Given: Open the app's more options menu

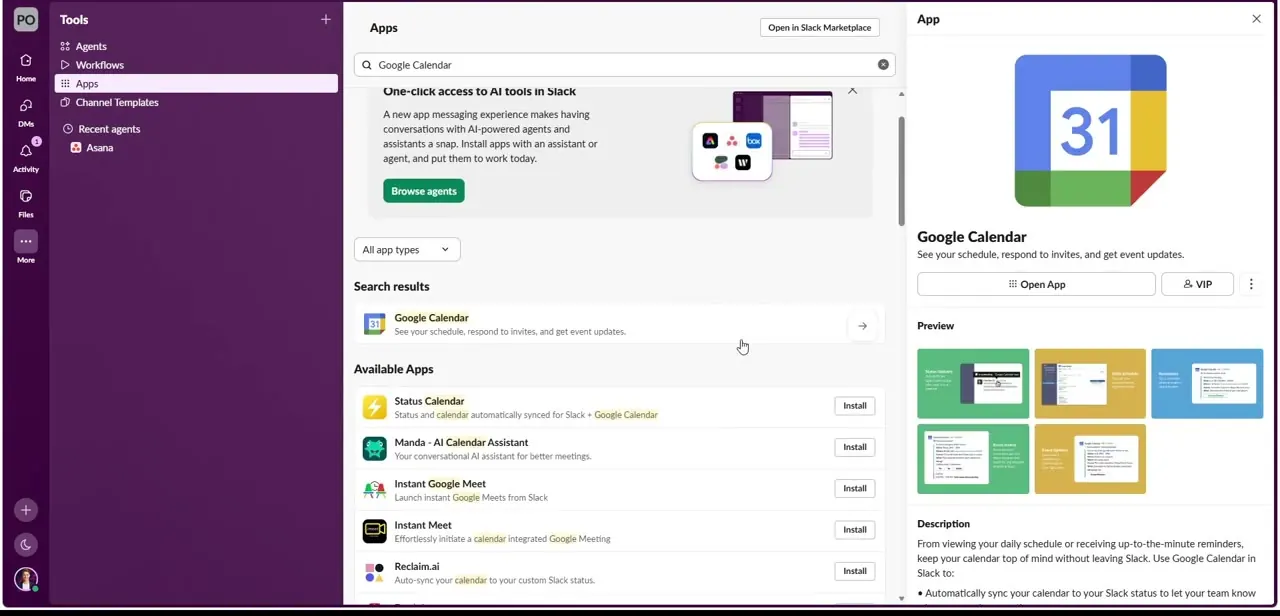Looking at the screenshot, I should click(1251, 285).
